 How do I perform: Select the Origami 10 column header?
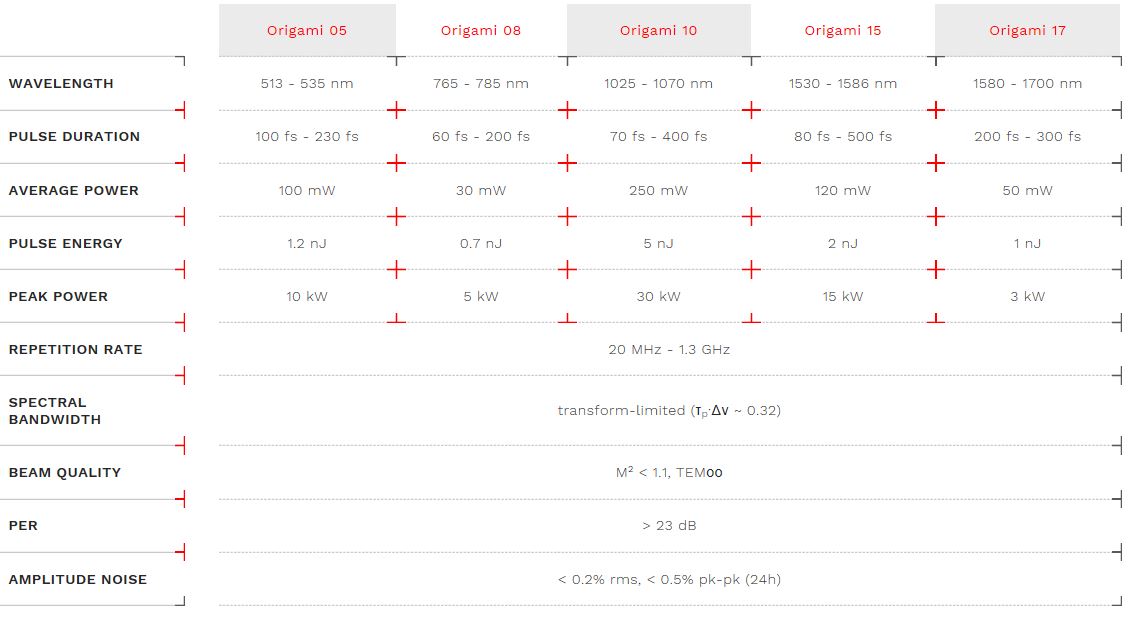(659, 30)
